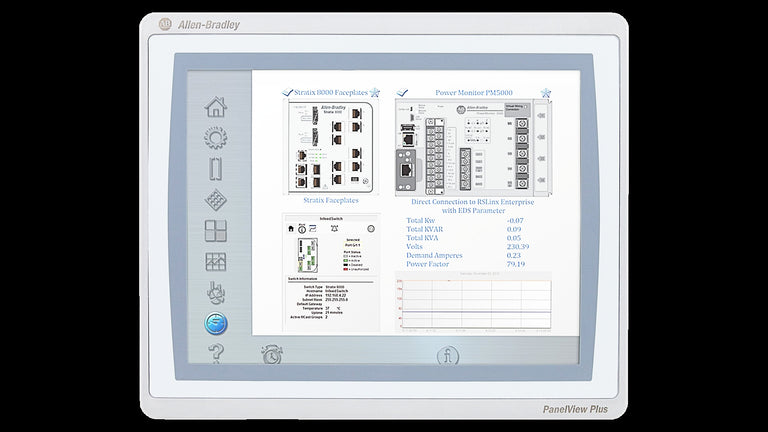Screen dimensions: 768x432
Task: Open help with the question mark icon
Action: (x=216, y=353)
